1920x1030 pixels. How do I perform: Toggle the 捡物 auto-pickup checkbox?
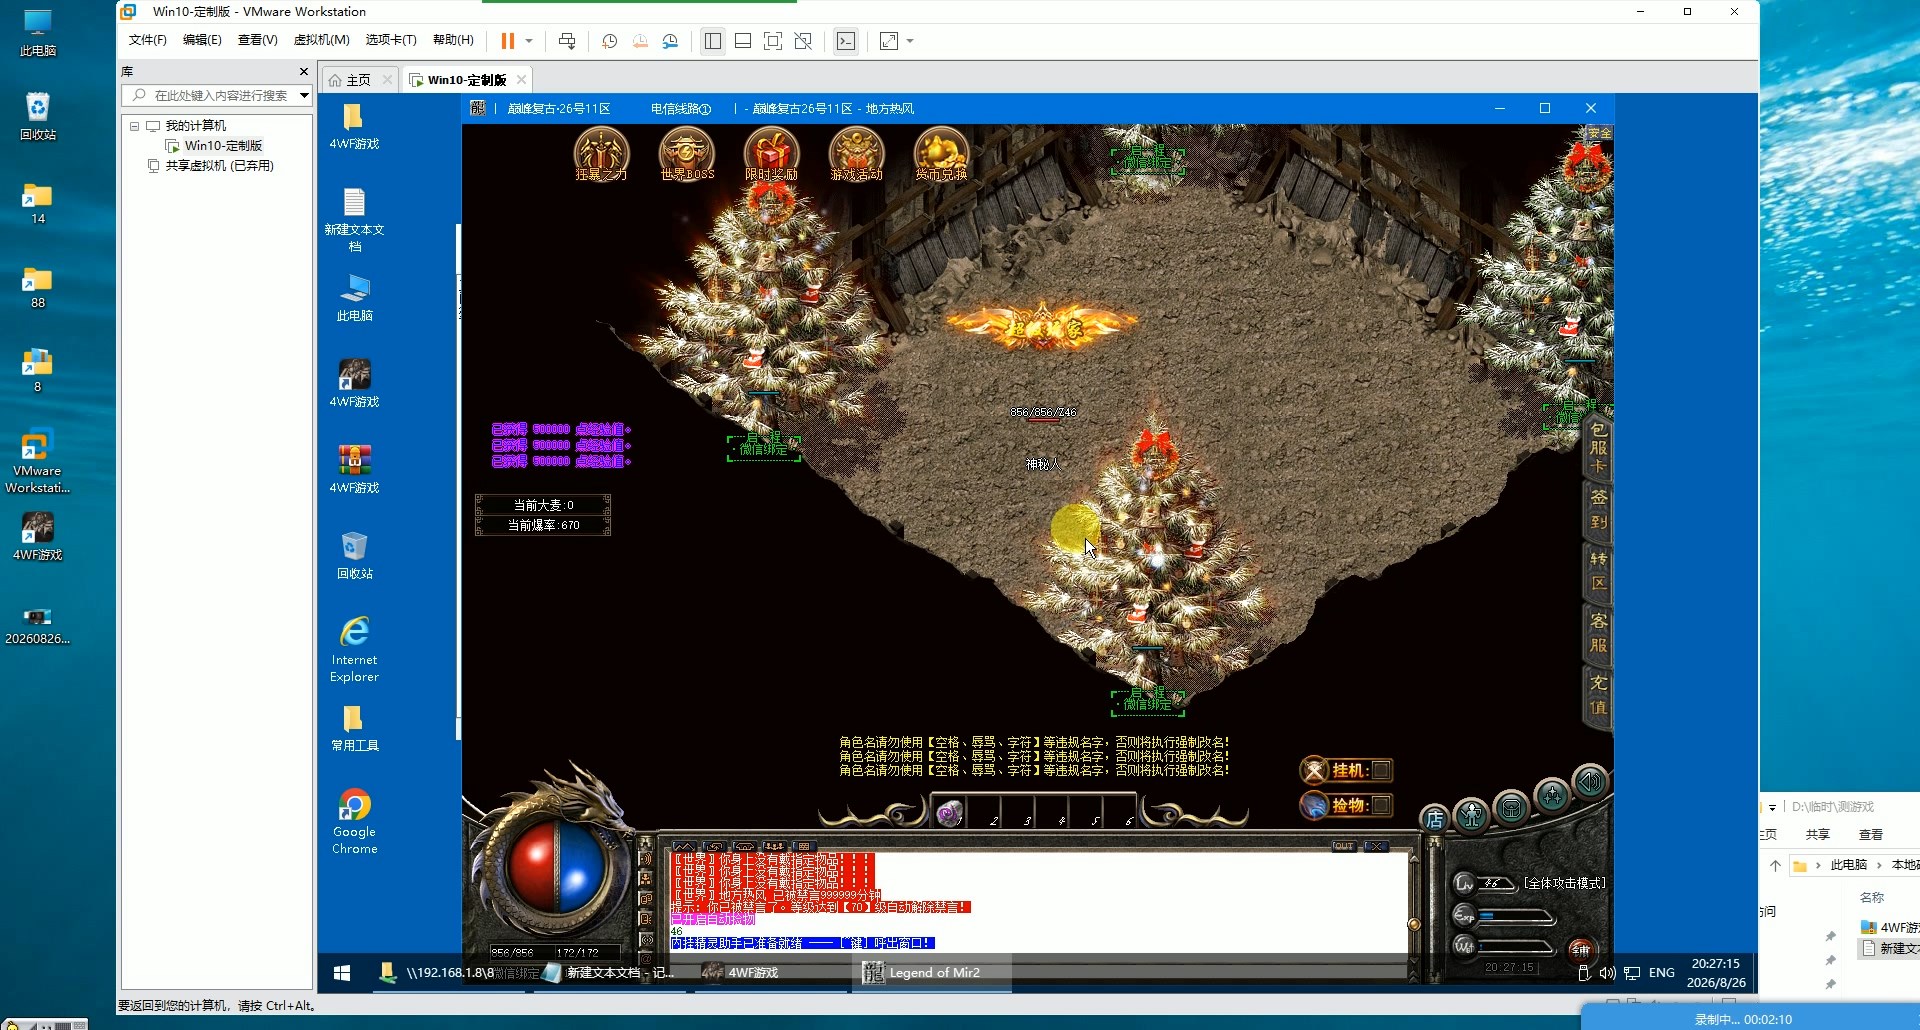click(x=1381, y=805)
